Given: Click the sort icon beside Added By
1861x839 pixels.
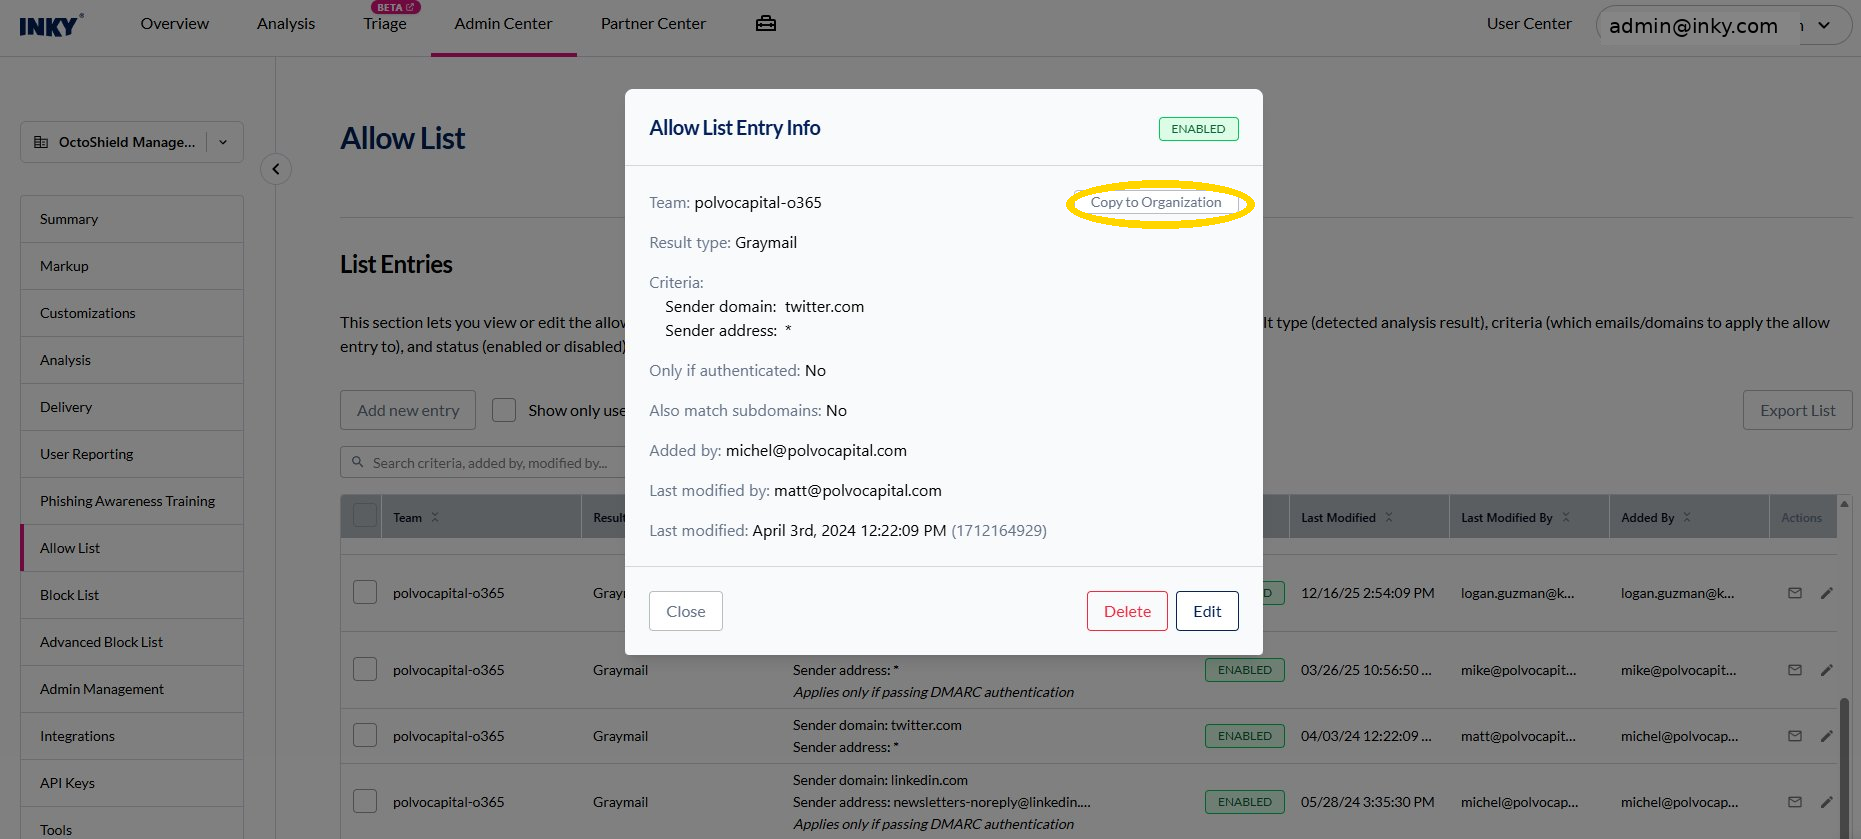Looking at the screenshot, I should 1687,518.
